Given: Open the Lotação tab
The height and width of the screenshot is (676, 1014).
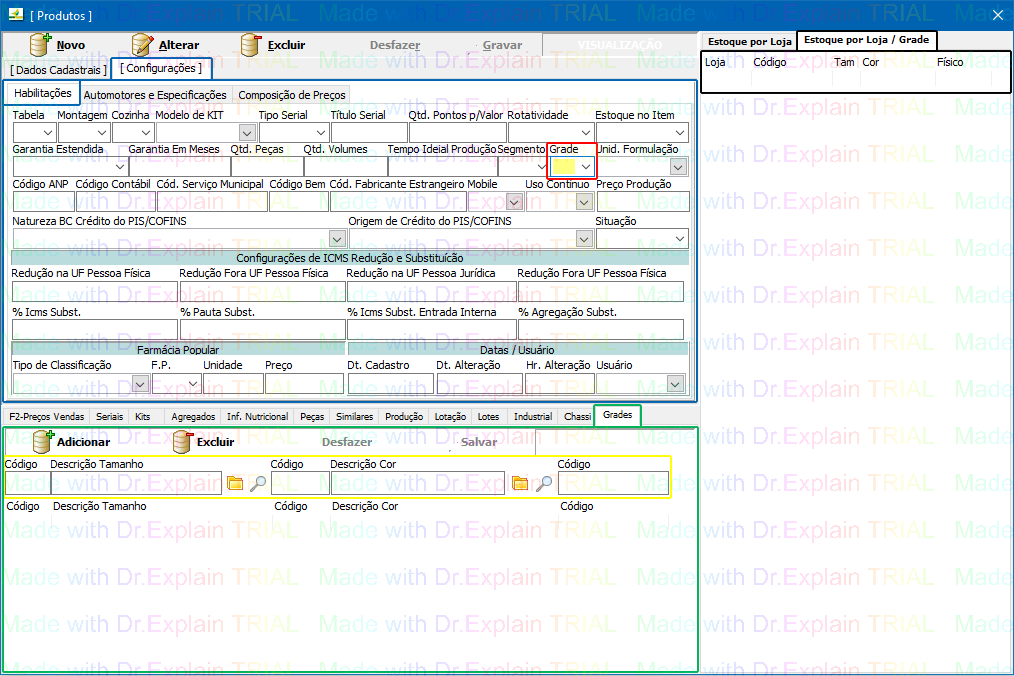Looking at the screenshot, I should tap(450, 417).
